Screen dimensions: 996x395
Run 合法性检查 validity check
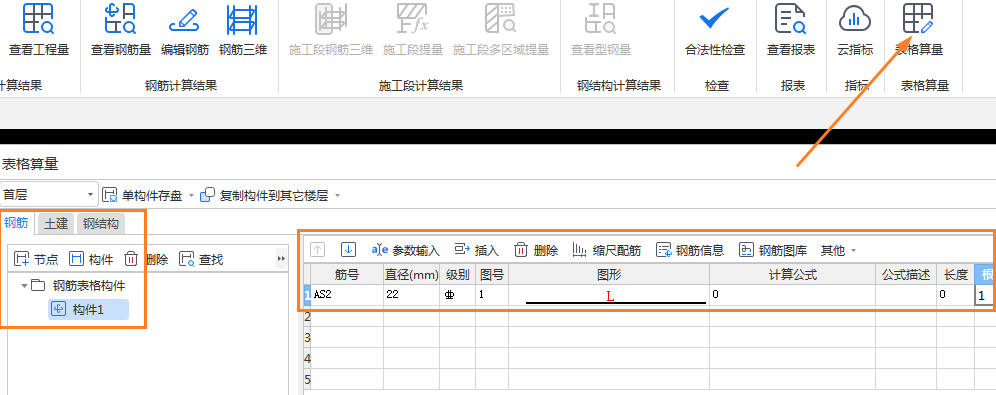pos(715,30)
